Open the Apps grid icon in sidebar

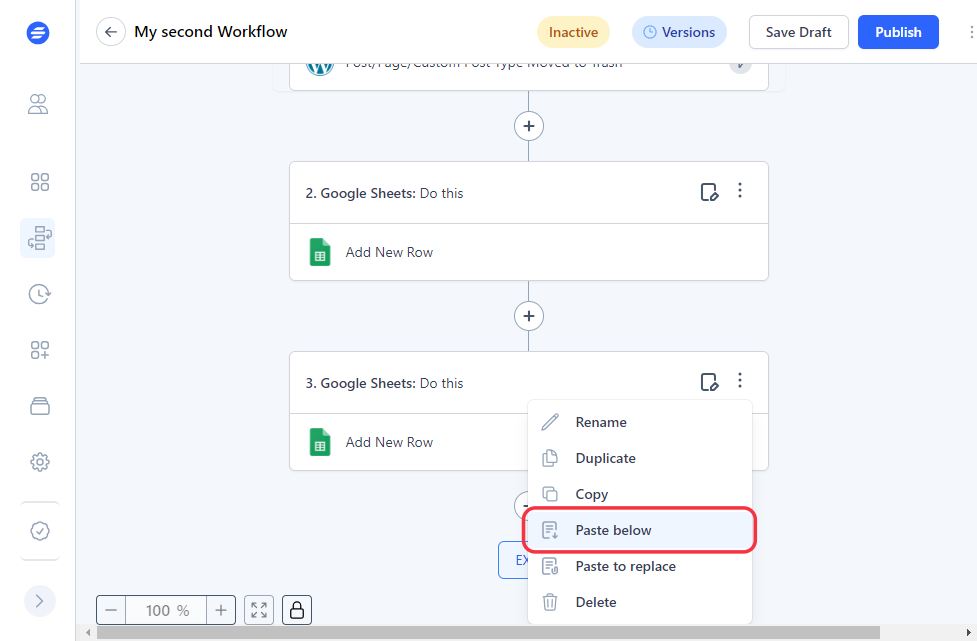(x=39, y=182)
